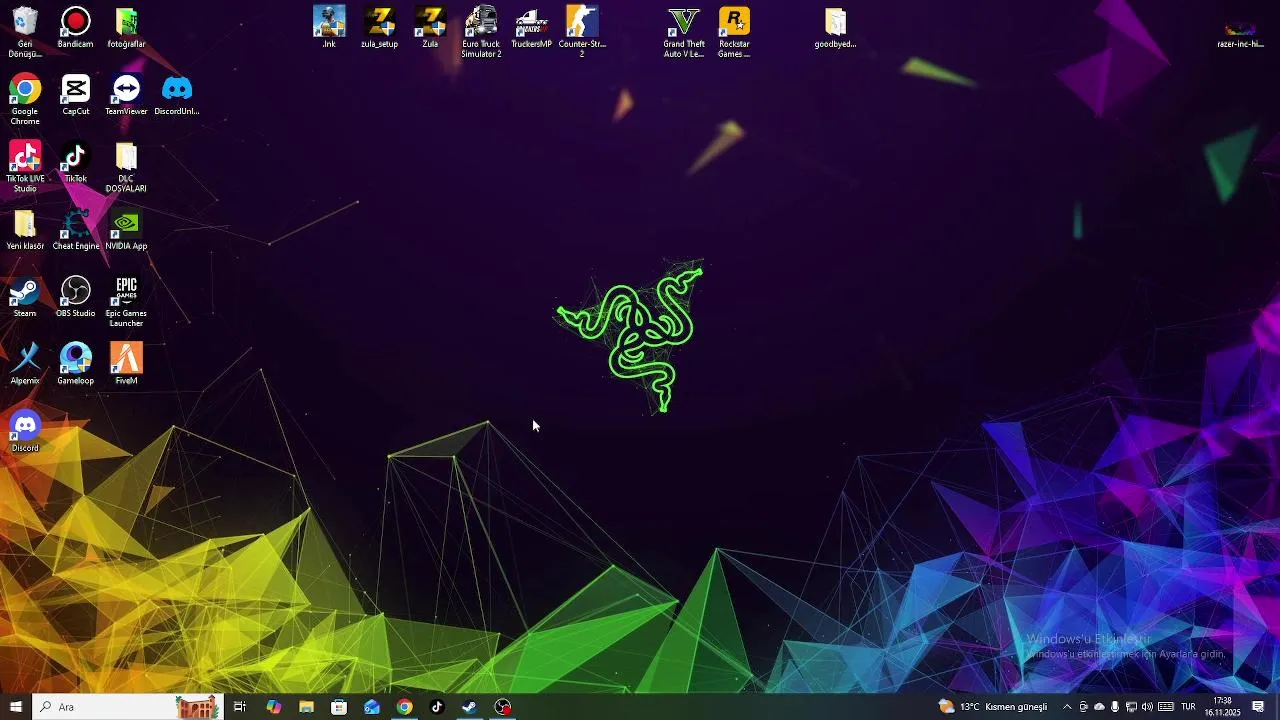Select the Zula game shortcut
1280x720 pixels.
tap(430, 28)
